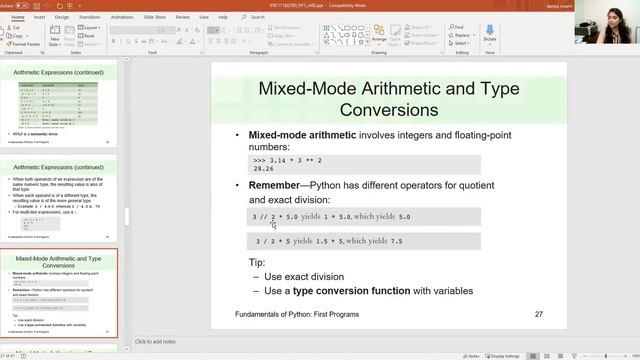Open the Review tab
640x360 pixels.
(182, 17)
